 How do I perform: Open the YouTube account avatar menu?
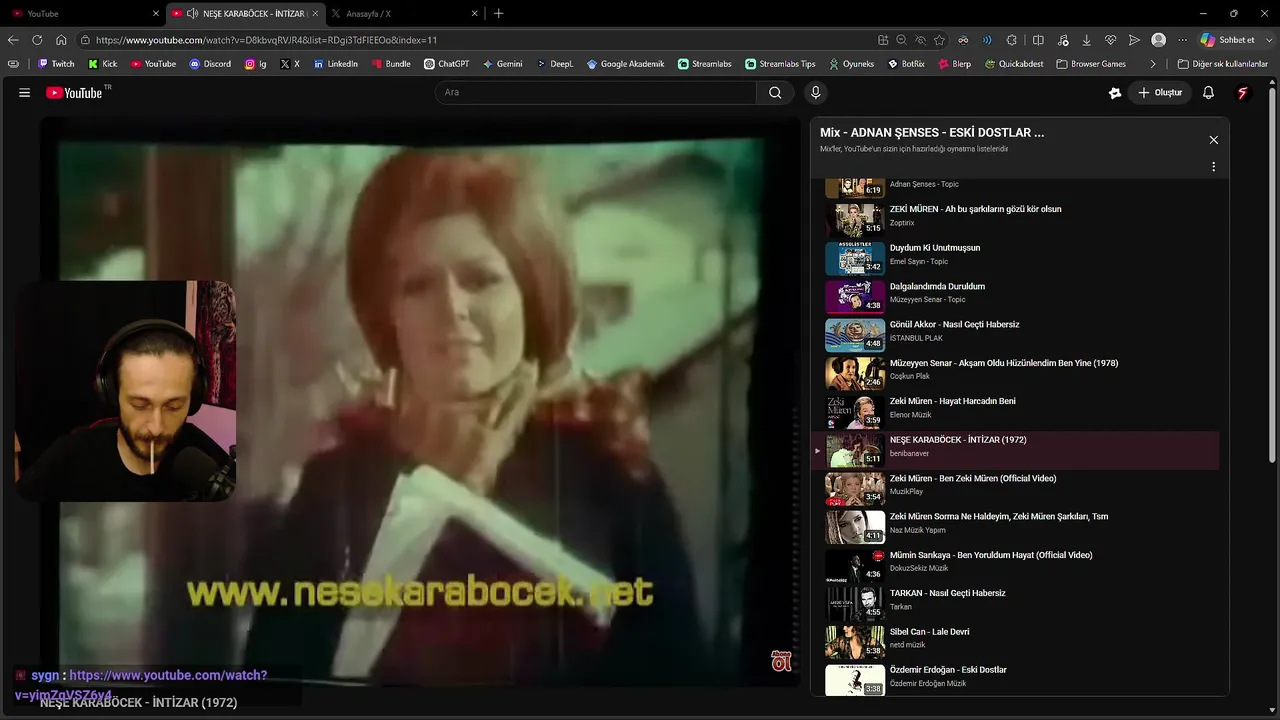click(x=1243, y=93)
